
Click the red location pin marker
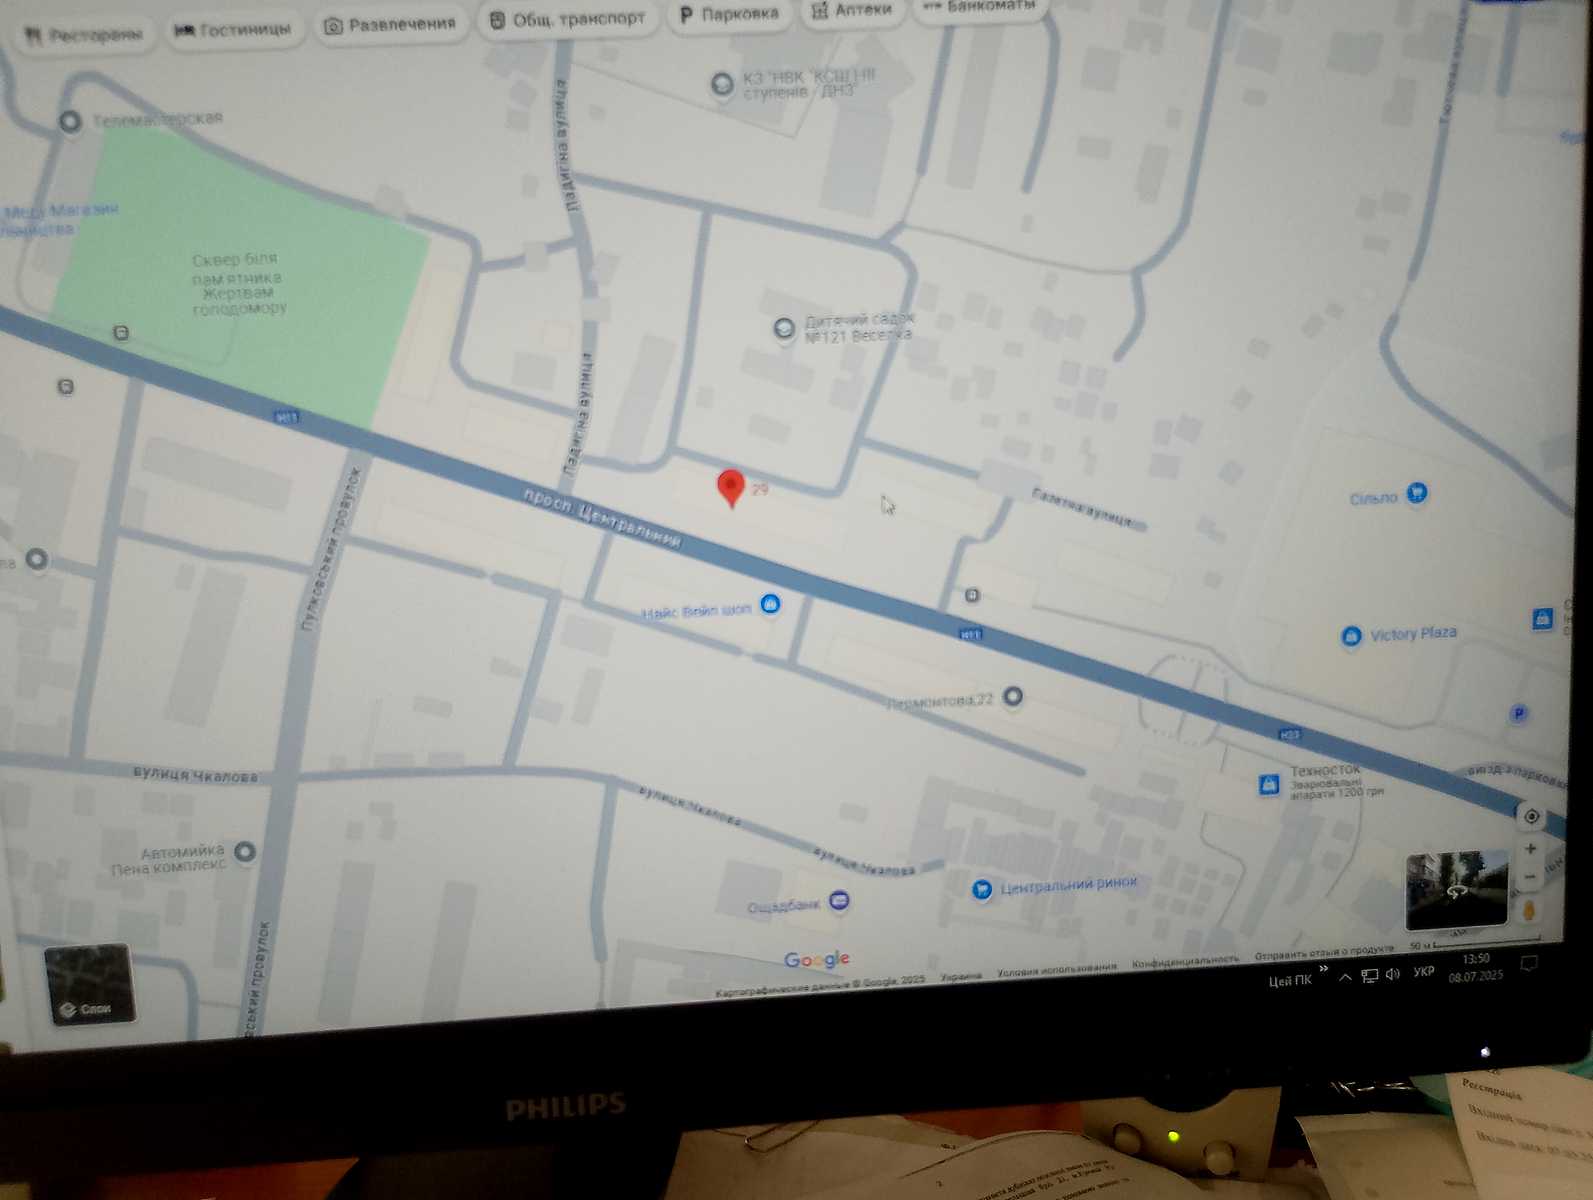(x=731, y=488)
